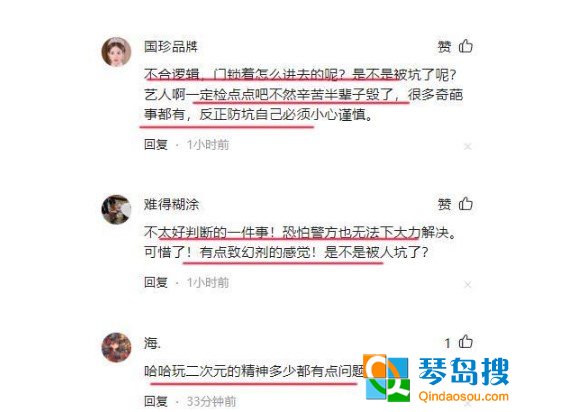Tap the thumbs-up on 海.'s comment
This screenshot has width=573, height=412.
[466, 342]
